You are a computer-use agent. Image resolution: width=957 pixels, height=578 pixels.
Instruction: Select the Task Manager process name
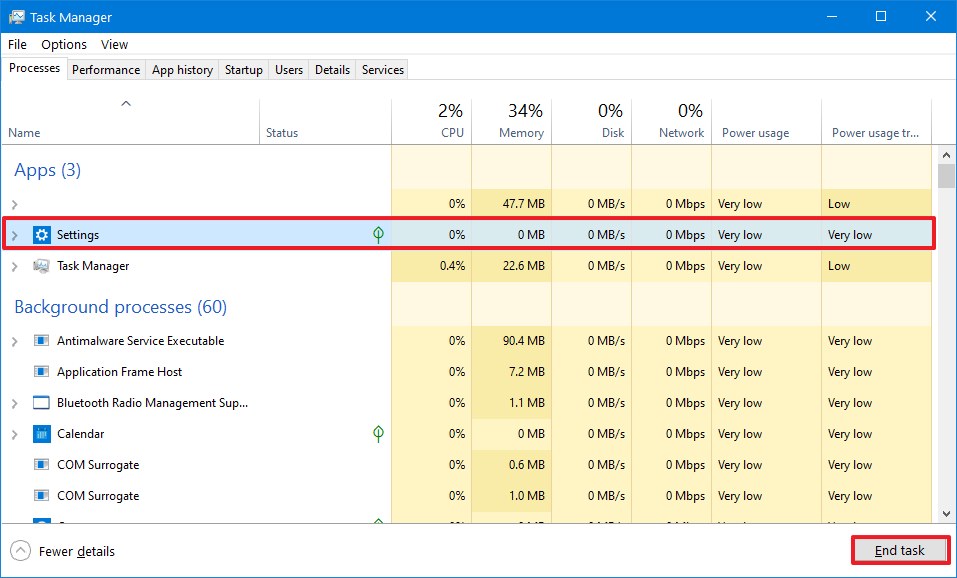click(93, 266)
